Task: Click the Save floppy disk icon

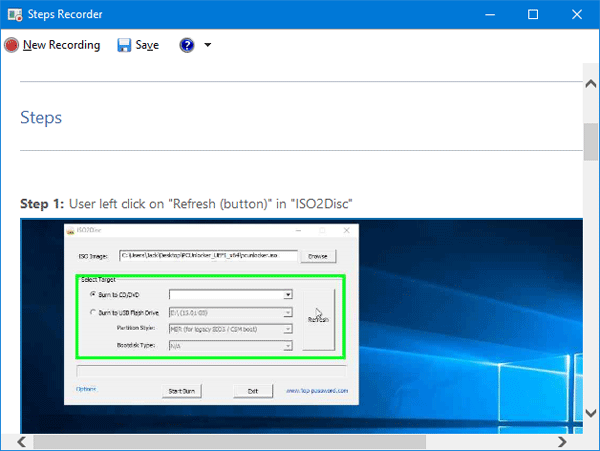Action: click(125, 45)
